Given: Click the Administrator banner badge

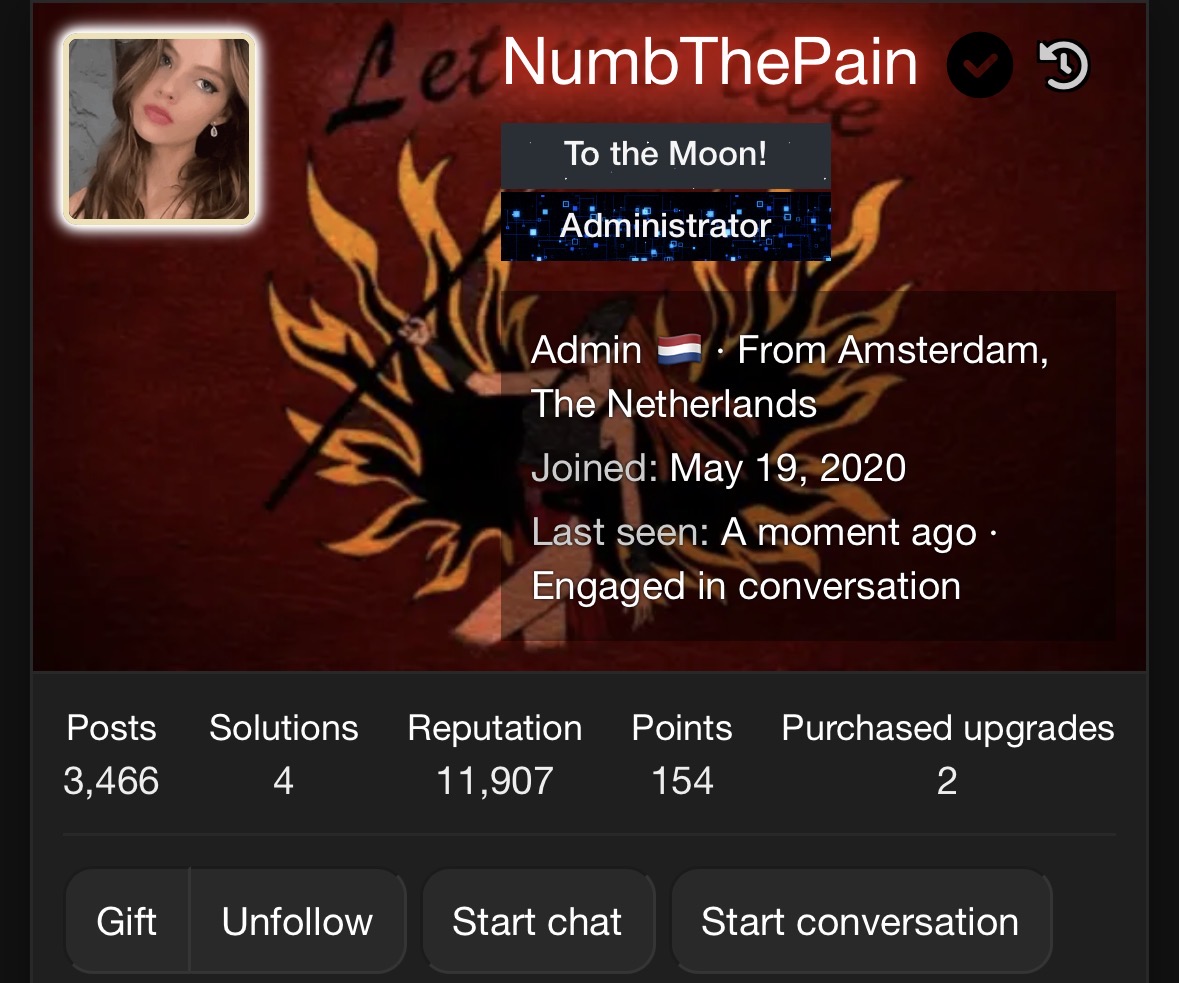Looking at the screenshot, I should click(x=665, y=226).
